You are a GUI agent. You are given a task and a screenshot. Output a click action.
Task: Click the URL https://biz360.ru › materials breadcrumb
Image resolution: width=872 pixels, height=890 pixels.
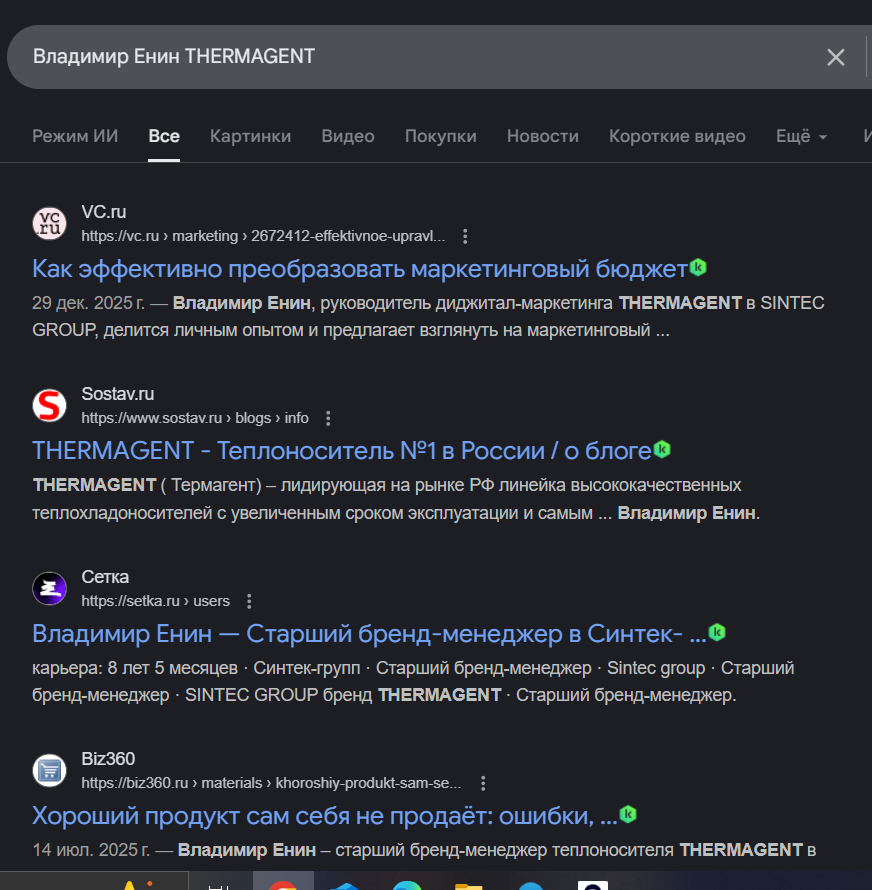(271, 783)
